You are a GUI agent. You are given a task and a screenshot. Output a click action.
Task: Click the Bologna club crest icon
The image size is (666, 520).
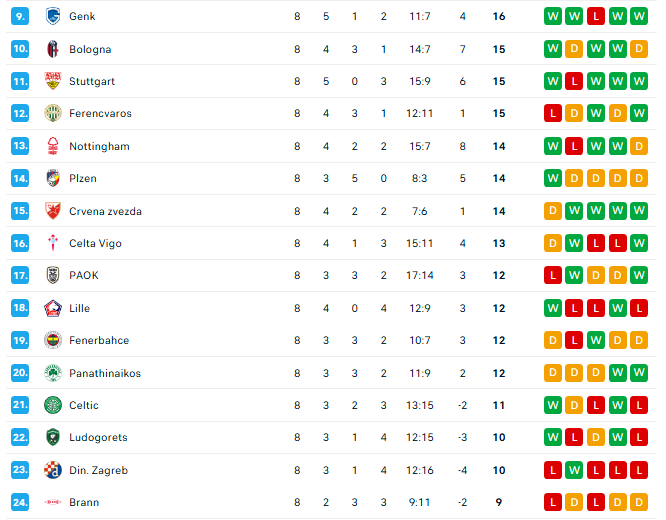(53, 49)
